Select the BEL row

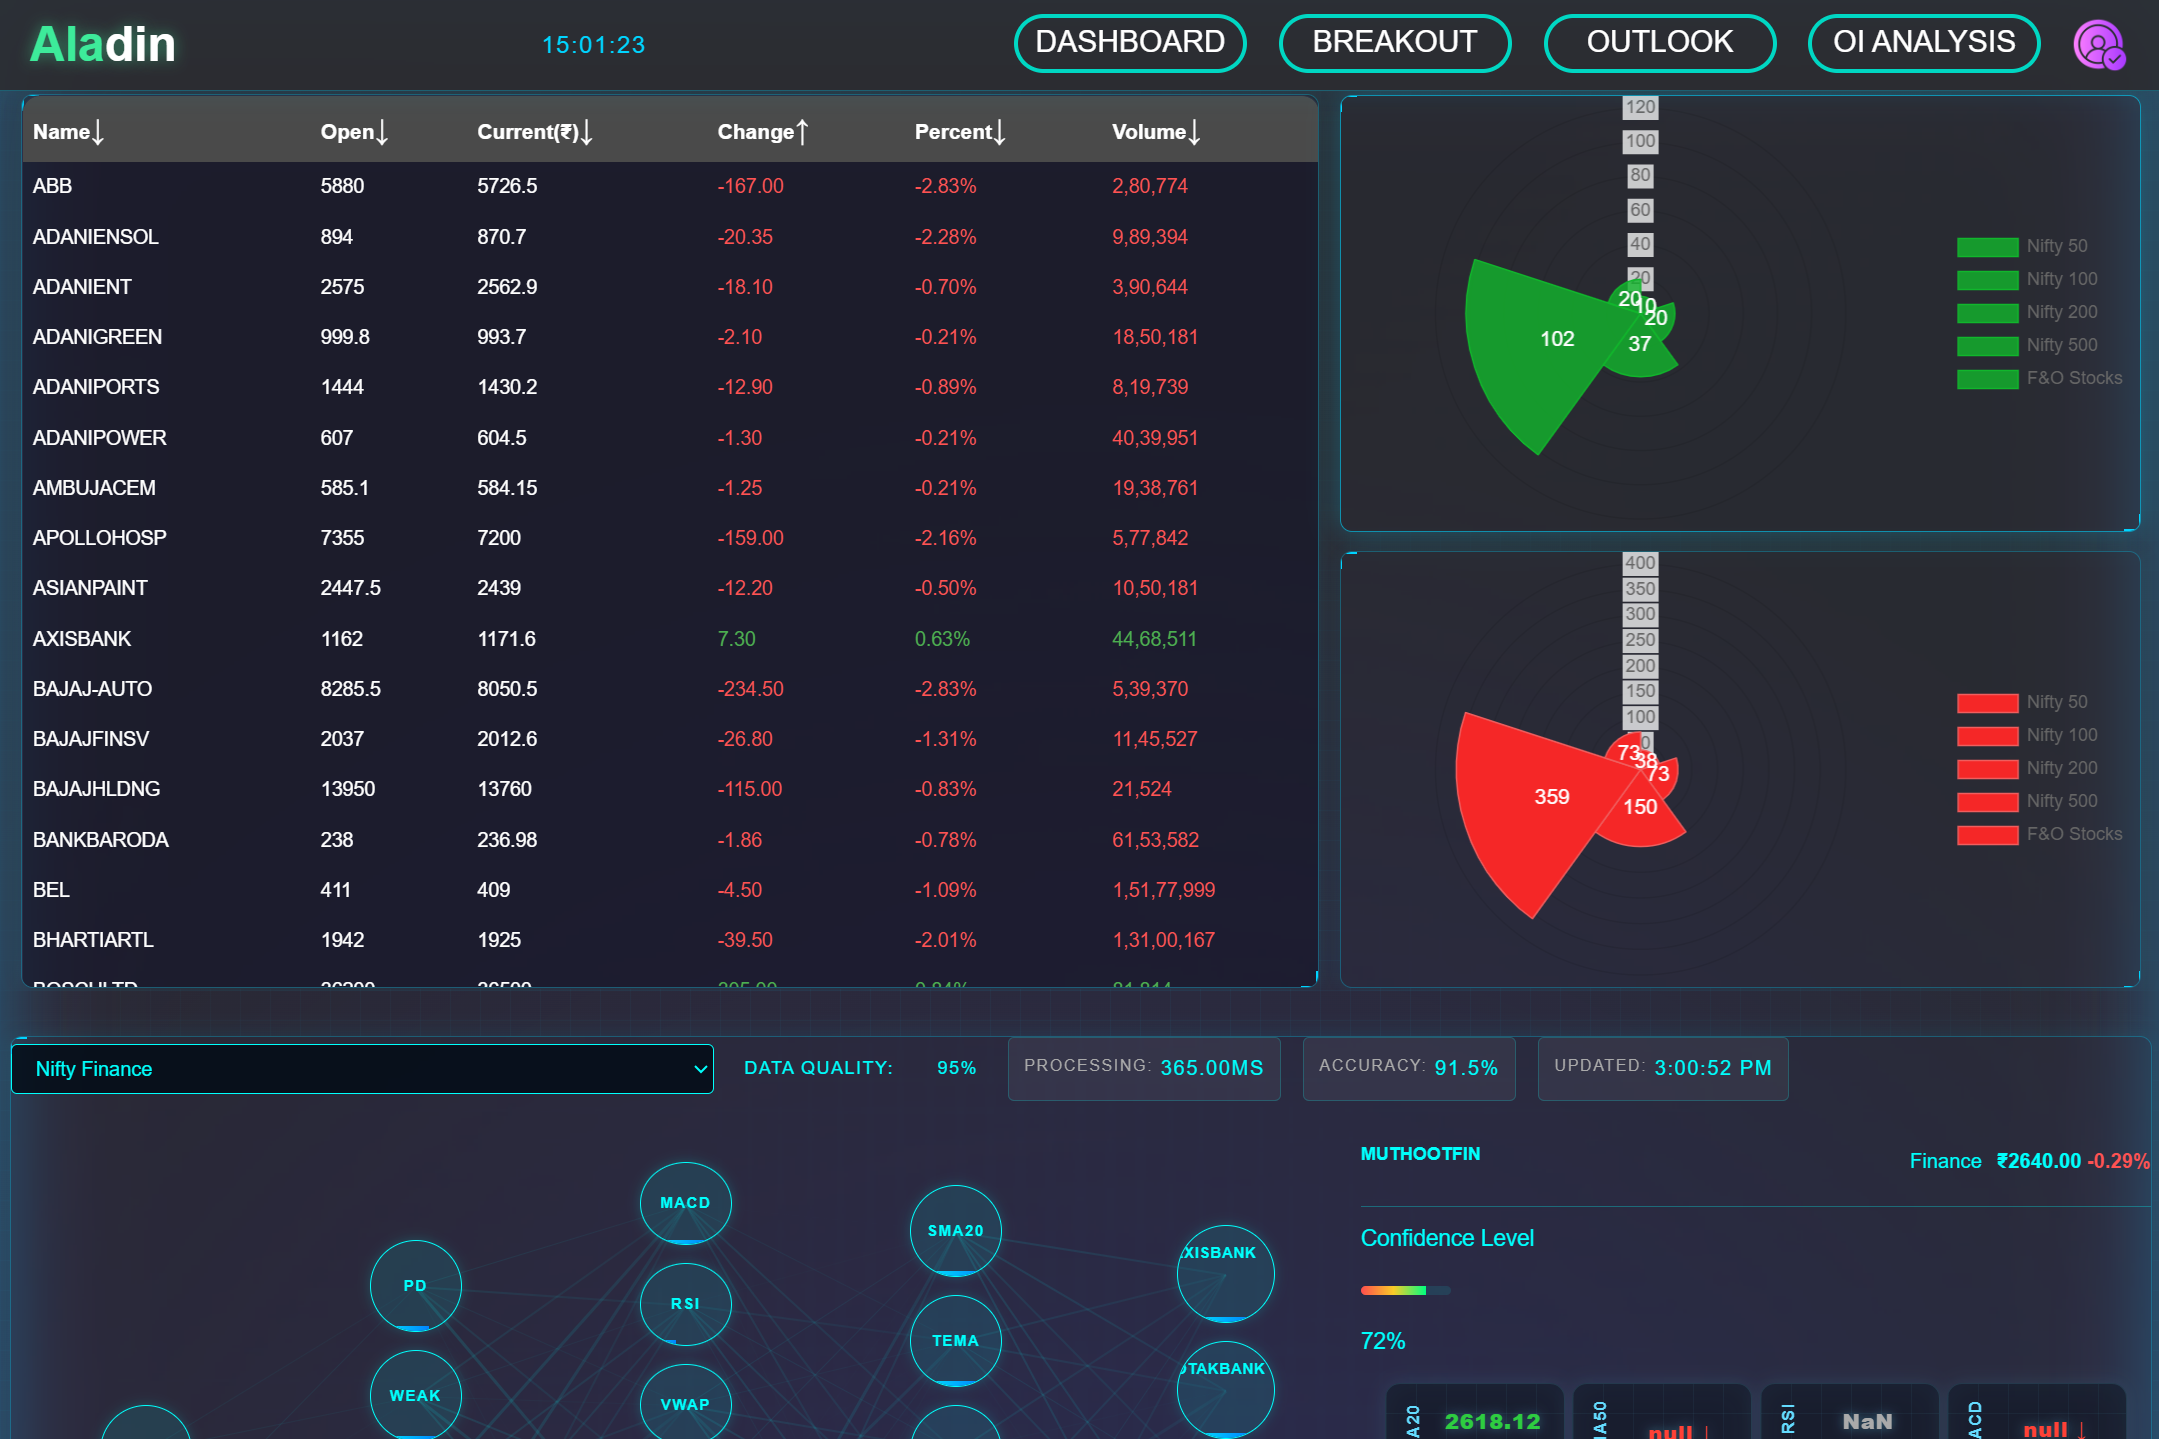pyautogui.click(x=670, y=890)
